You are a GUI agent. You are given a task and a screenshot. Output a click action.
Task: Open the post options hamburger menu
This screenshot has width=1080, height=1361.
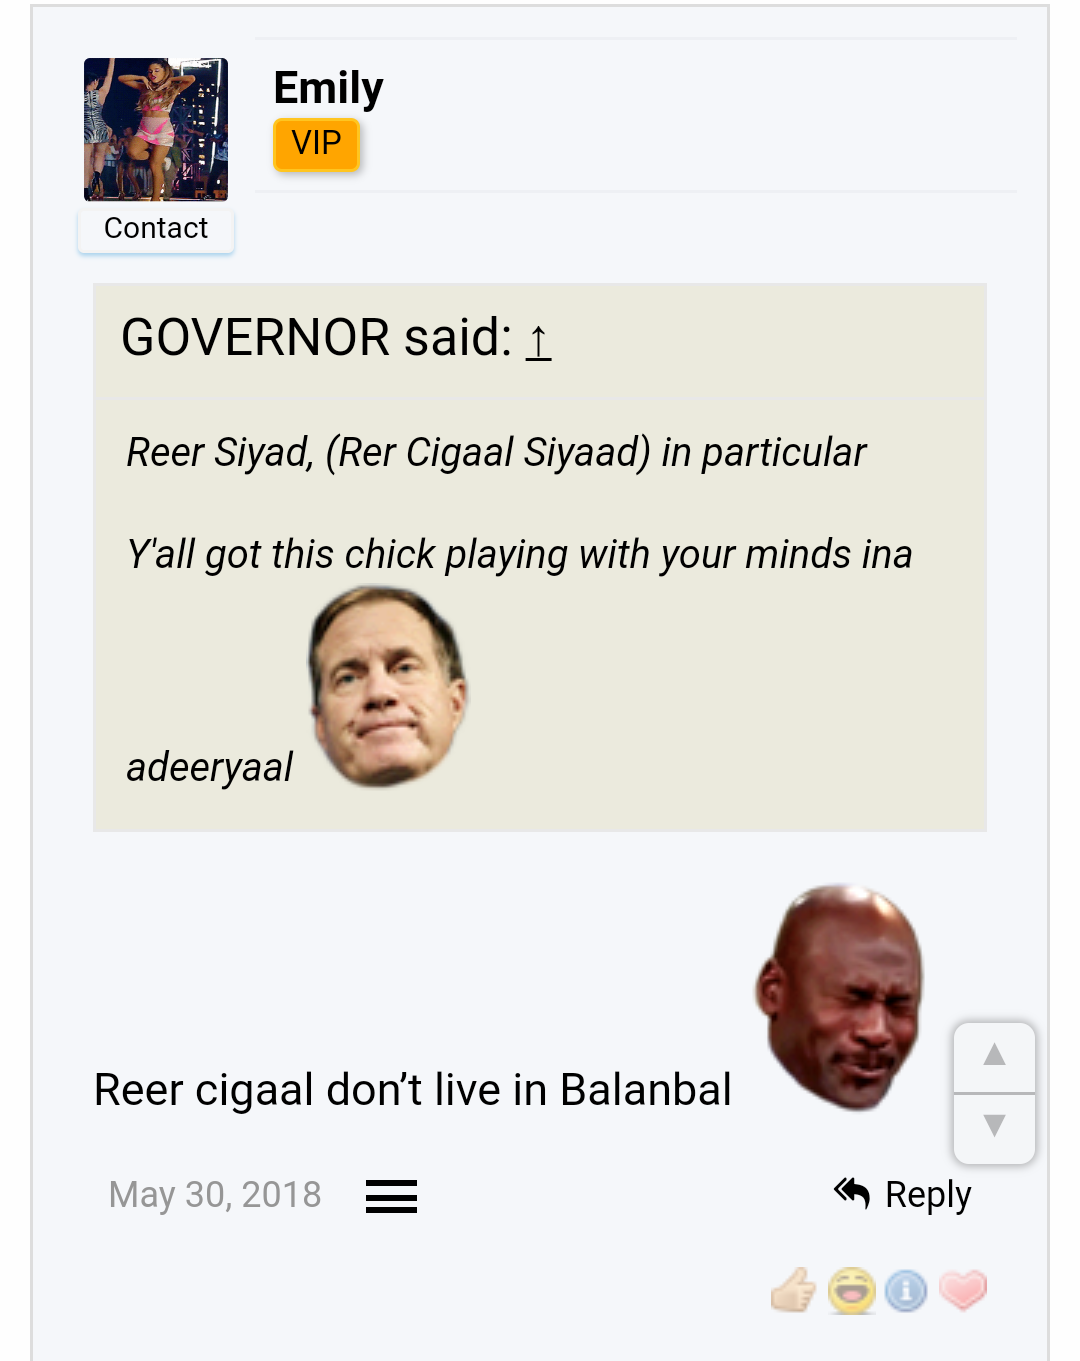(x=391, y=1196)
